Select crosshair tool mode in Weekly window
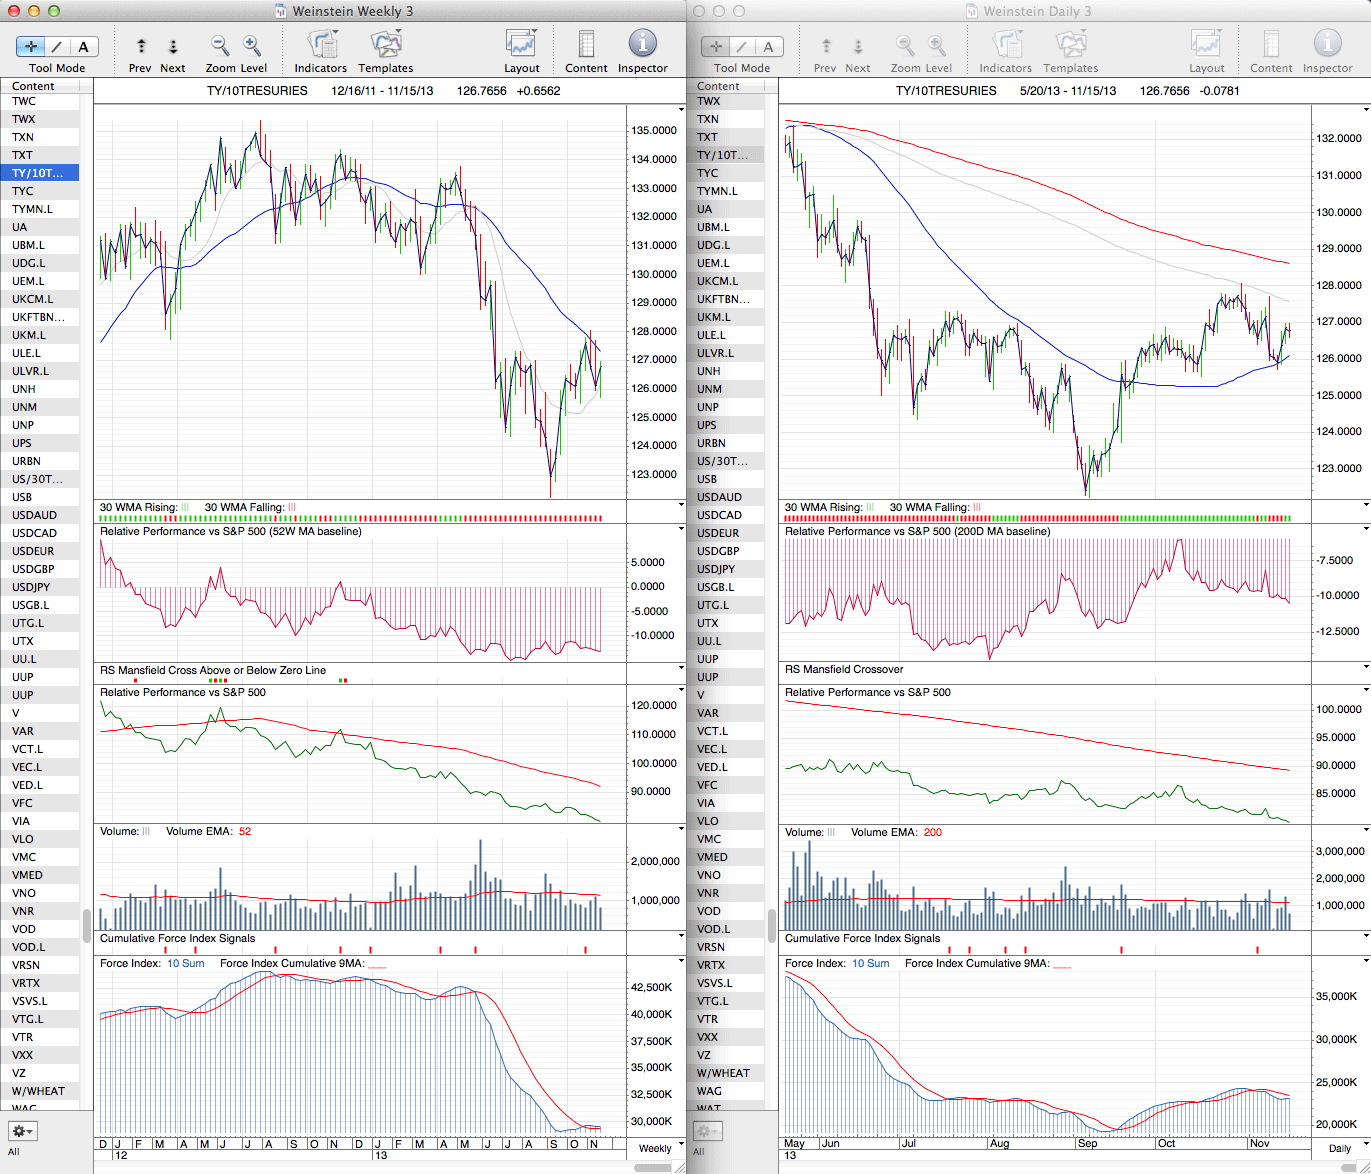Image resolution: width=1371 pixels, height=1174 pixels. pyautogui.click(x=31, y=46)
